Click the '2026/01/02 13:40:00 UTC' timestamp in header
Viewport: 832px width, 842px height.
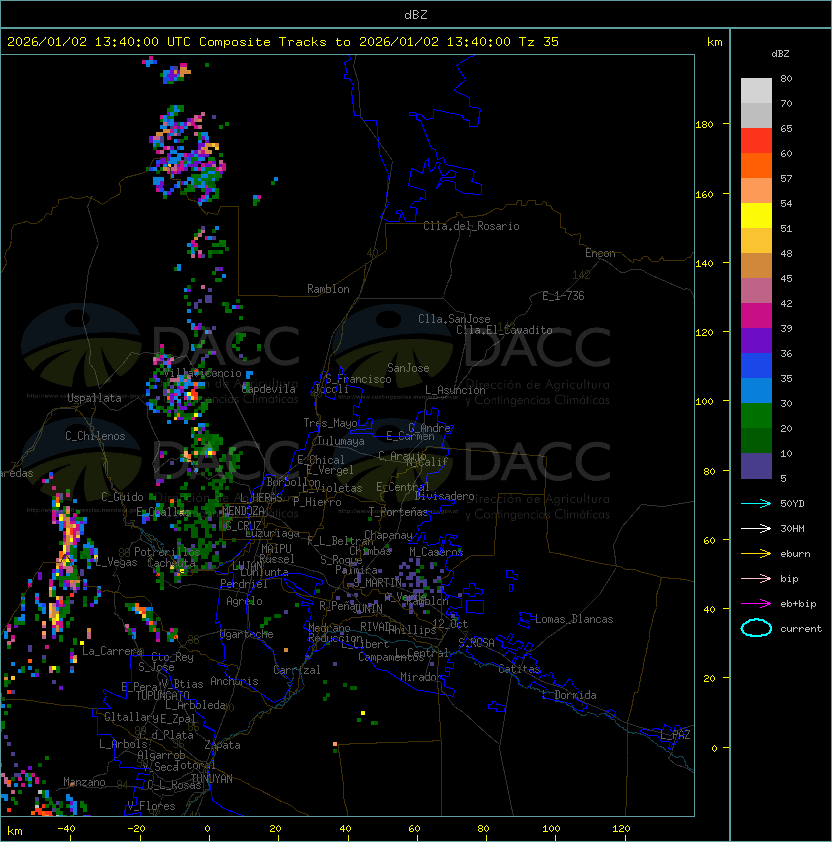(98, 42)
